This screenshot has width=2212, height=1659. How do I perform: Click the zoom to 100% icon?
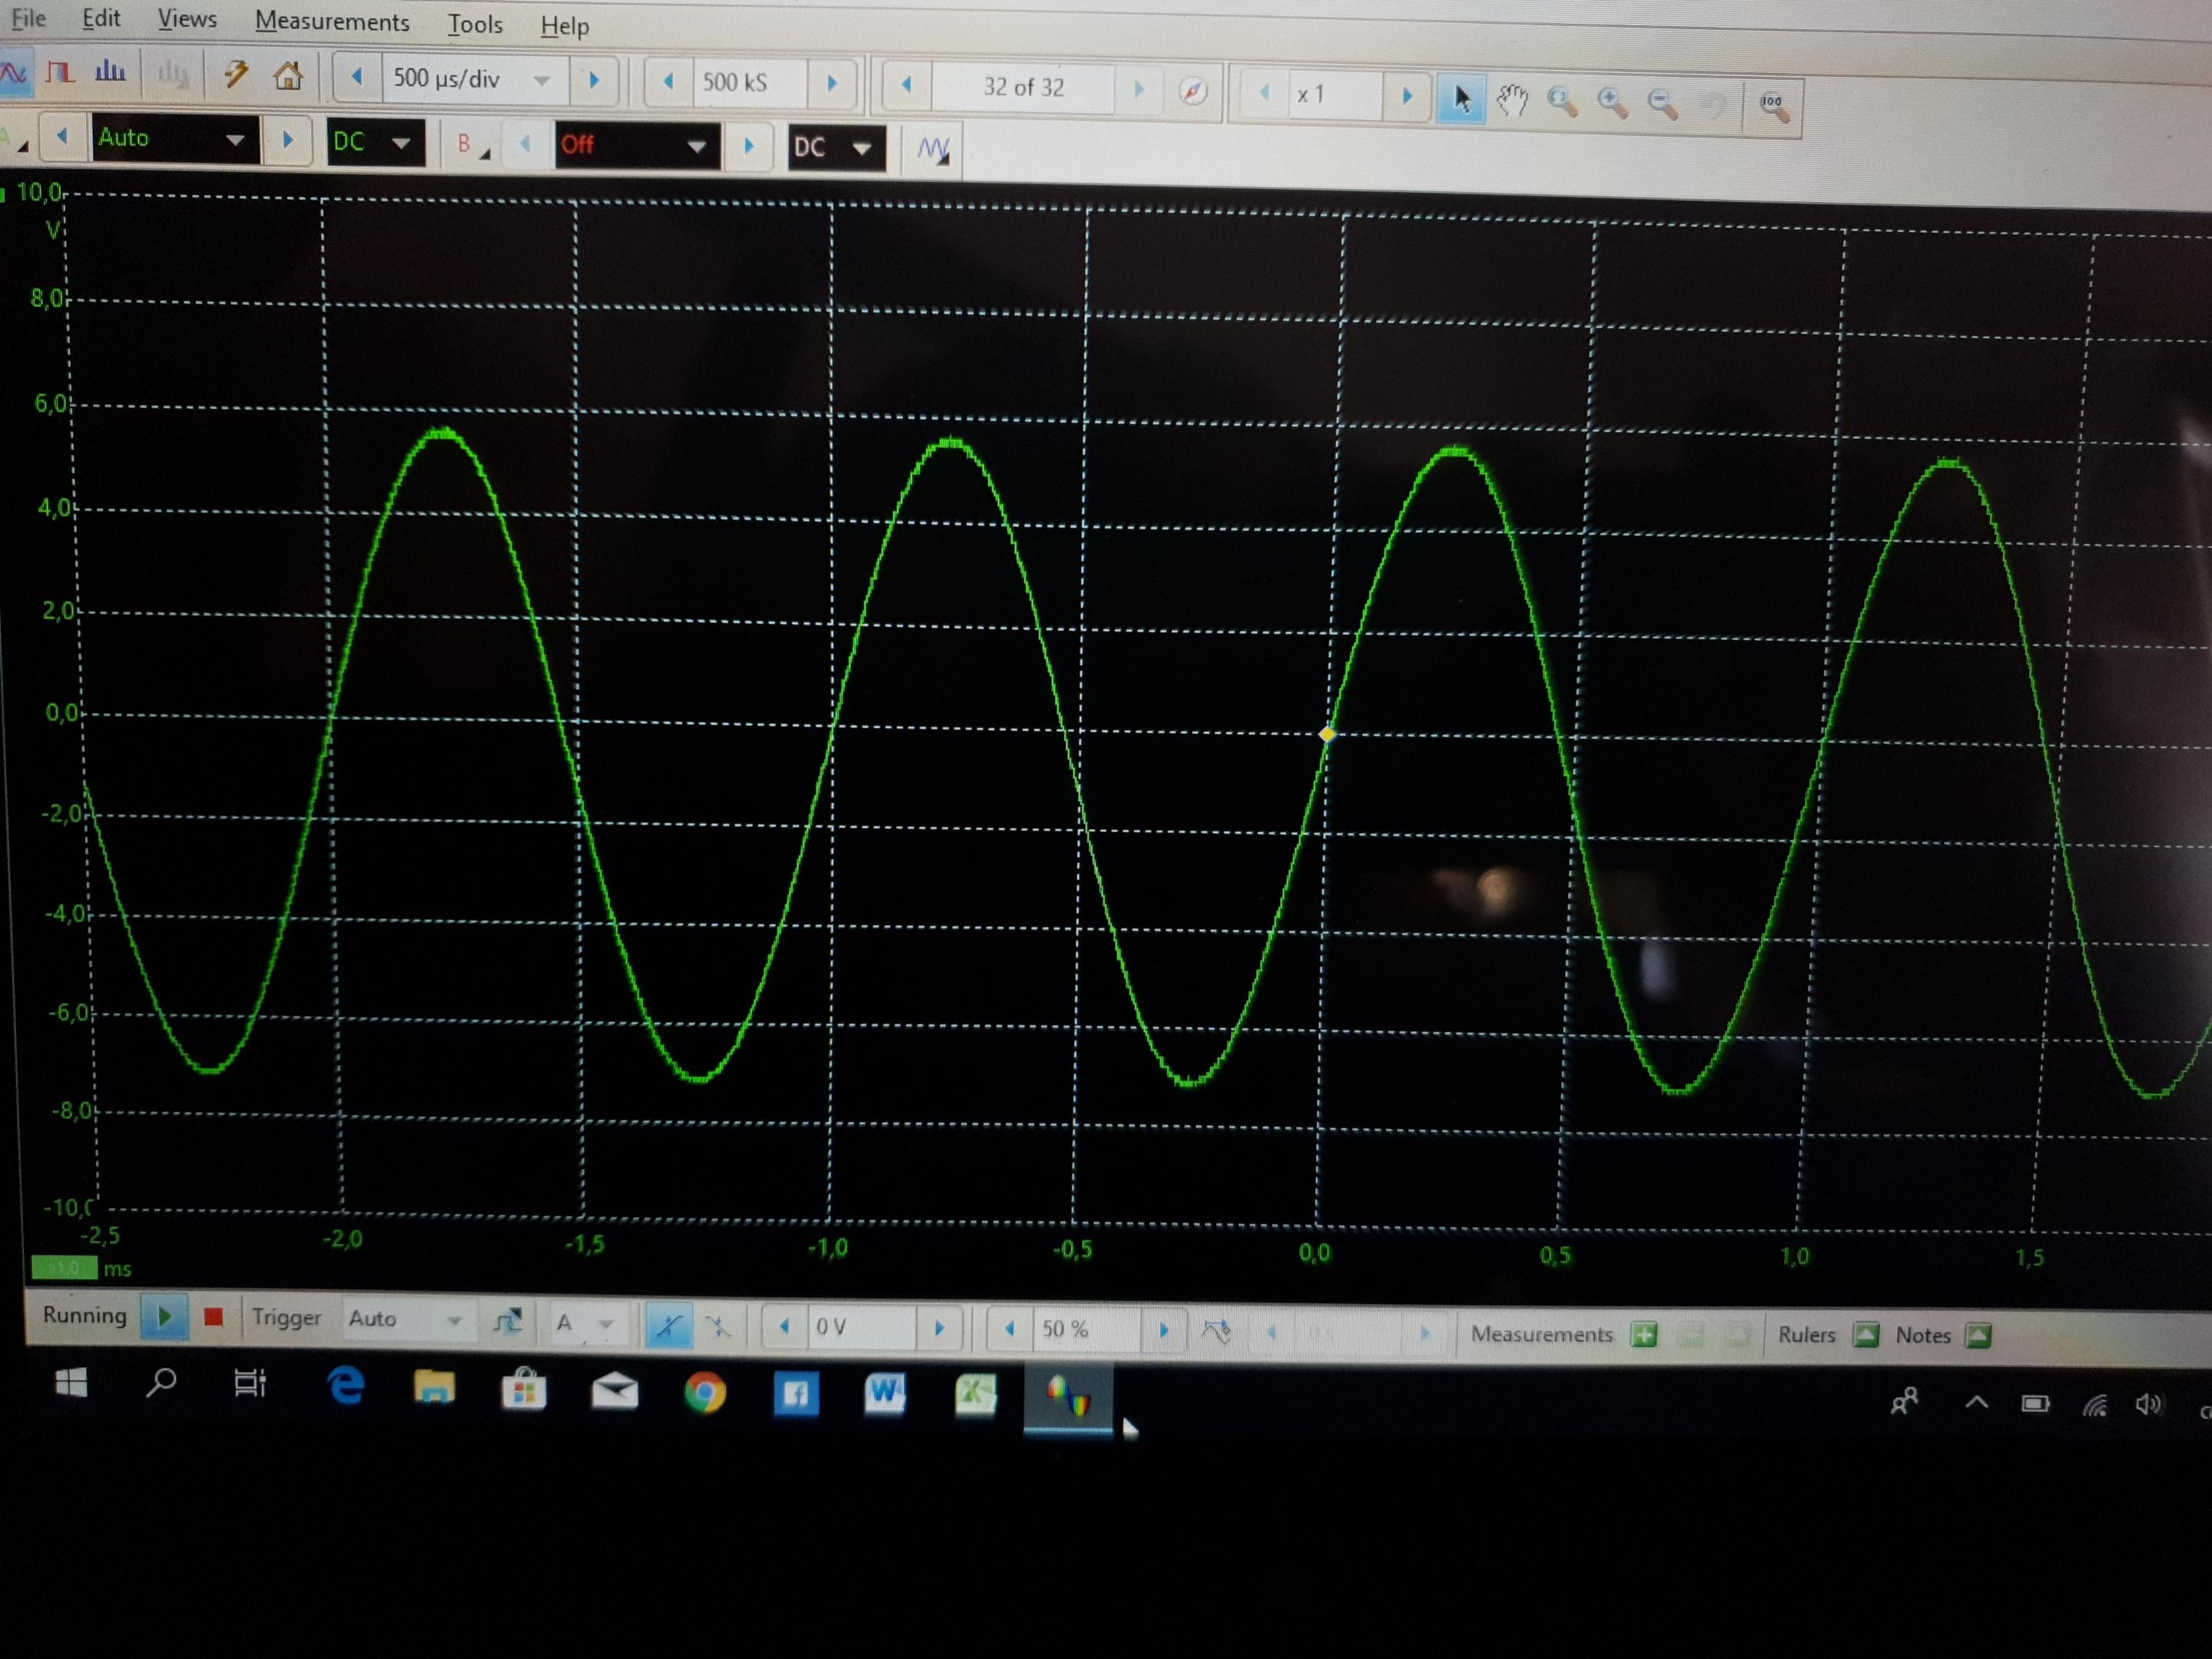1773,105
